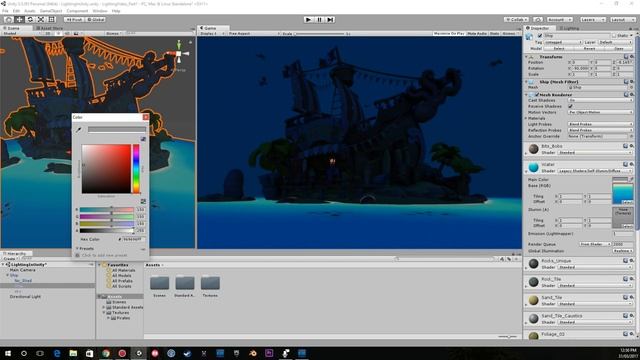Expand Standard Assets folder in Project tree
640x360 pixels.
(x=104, y=307)
